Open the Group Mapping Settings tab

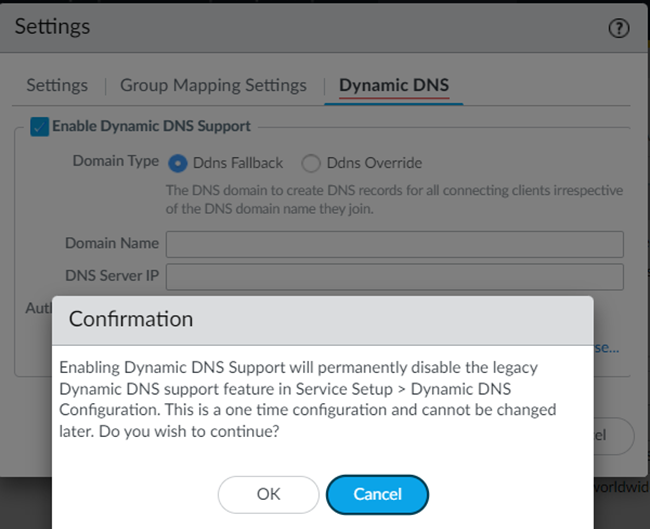pos(213,85)
